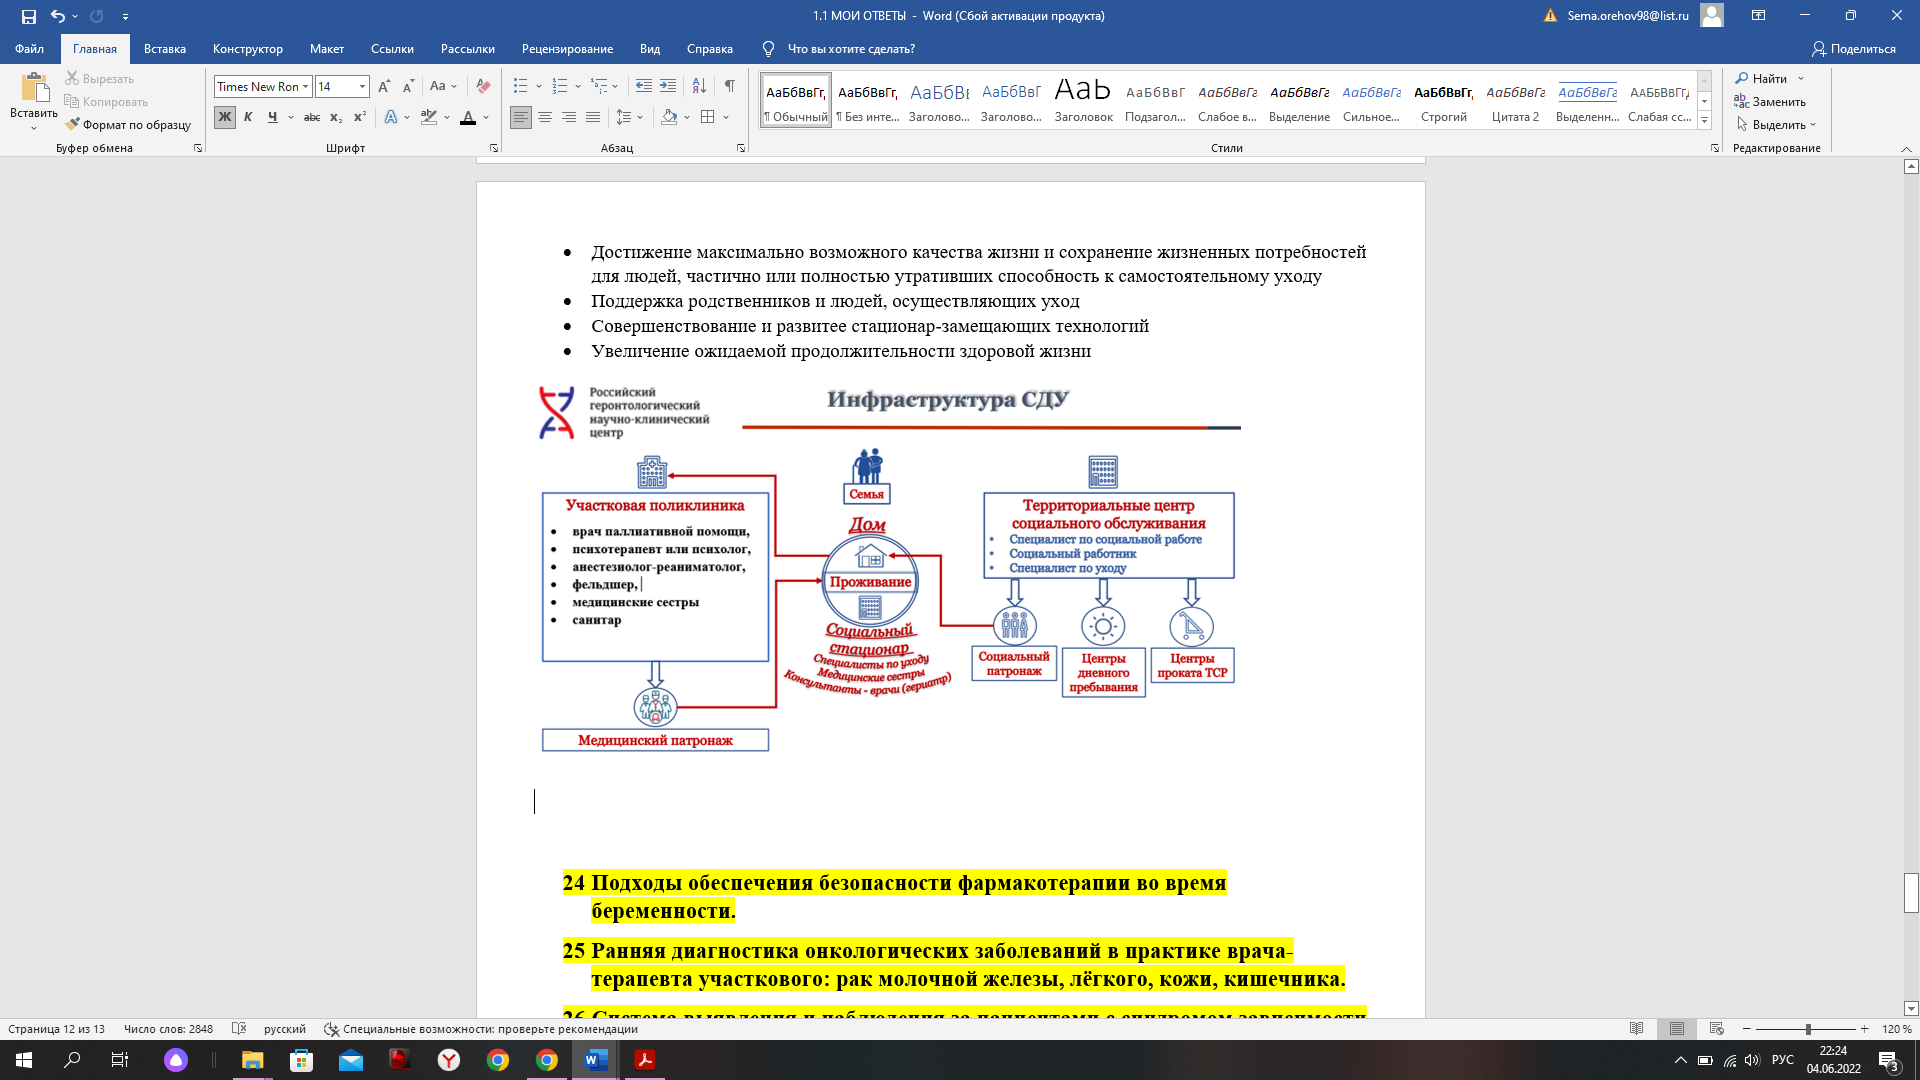Open Yandex Browser from the taskbar
The width and height of the screenshot is (1920, 1080).
click(449, 1060)
